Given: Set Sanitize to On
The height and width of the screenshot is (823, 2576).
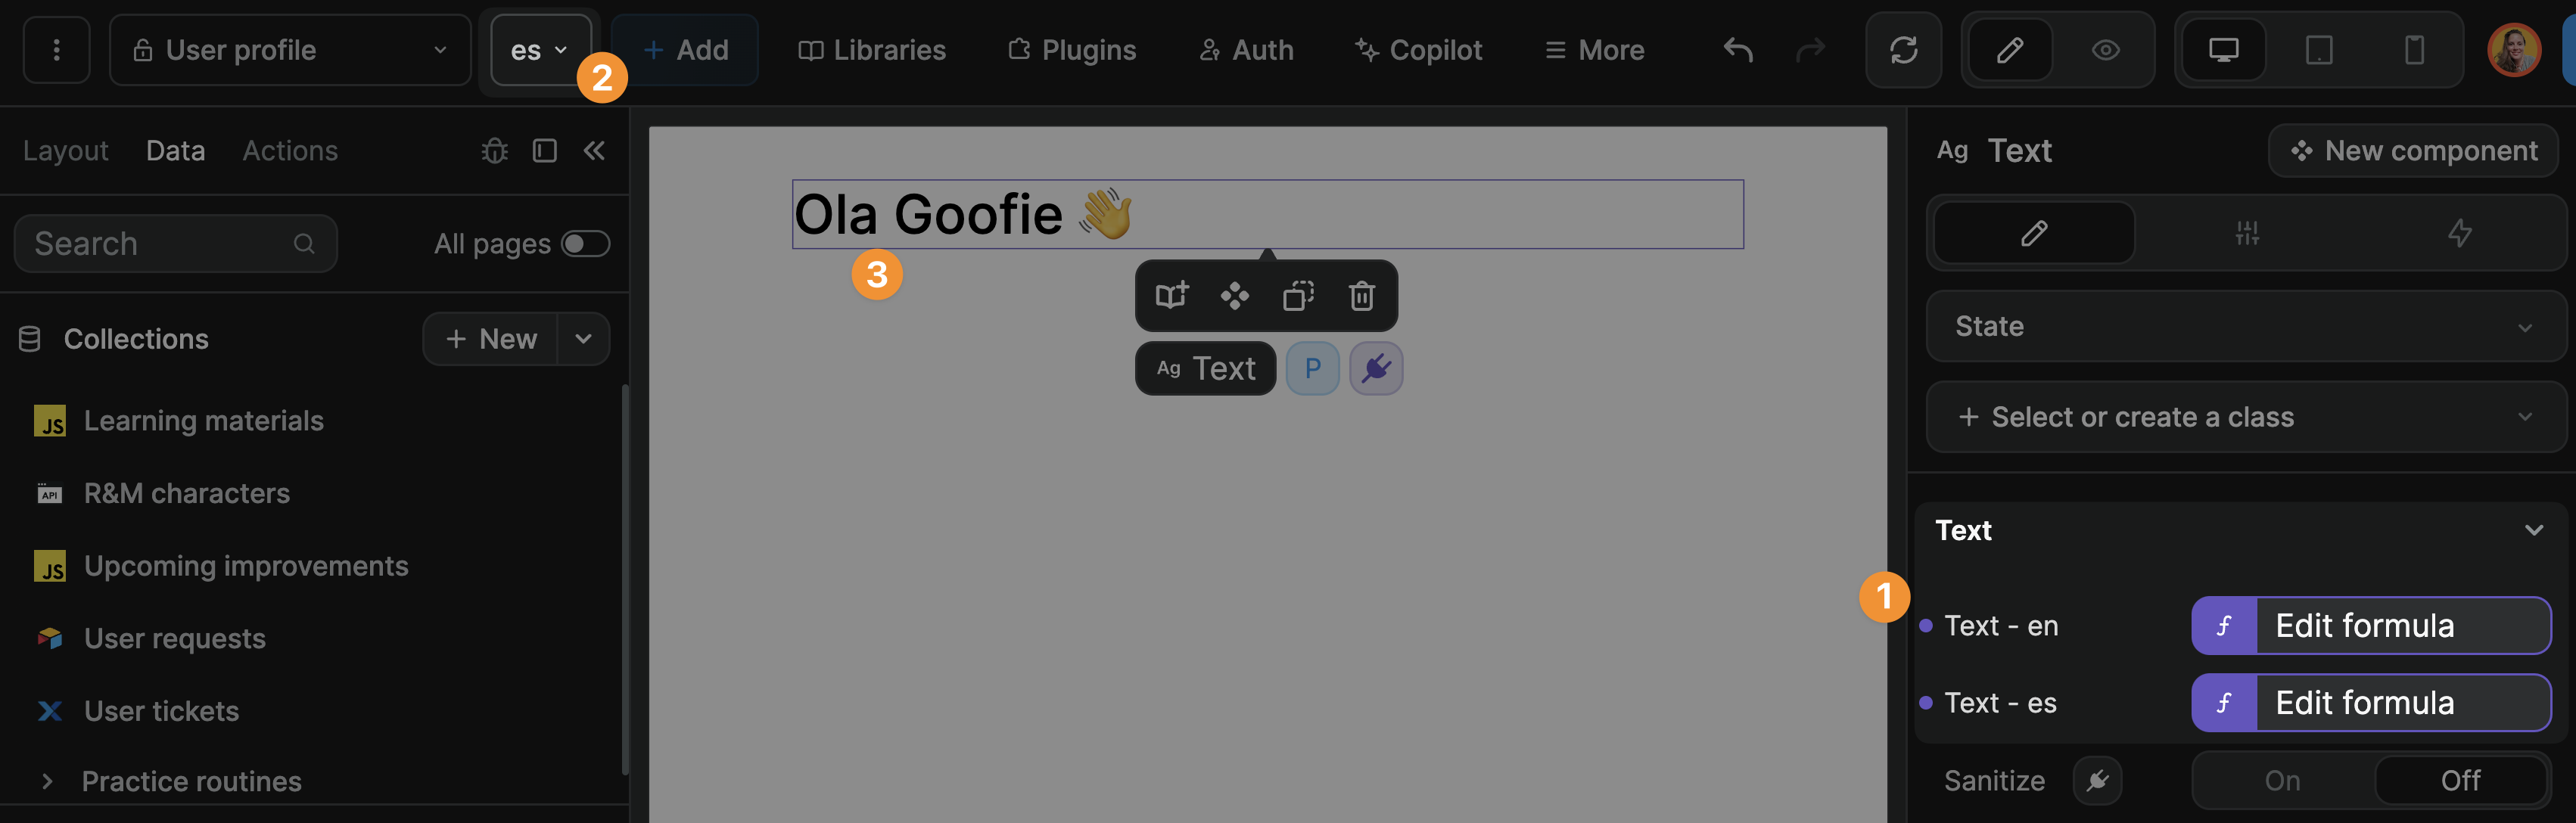Looking at the screenshot, I should [x=2283, y=780].
